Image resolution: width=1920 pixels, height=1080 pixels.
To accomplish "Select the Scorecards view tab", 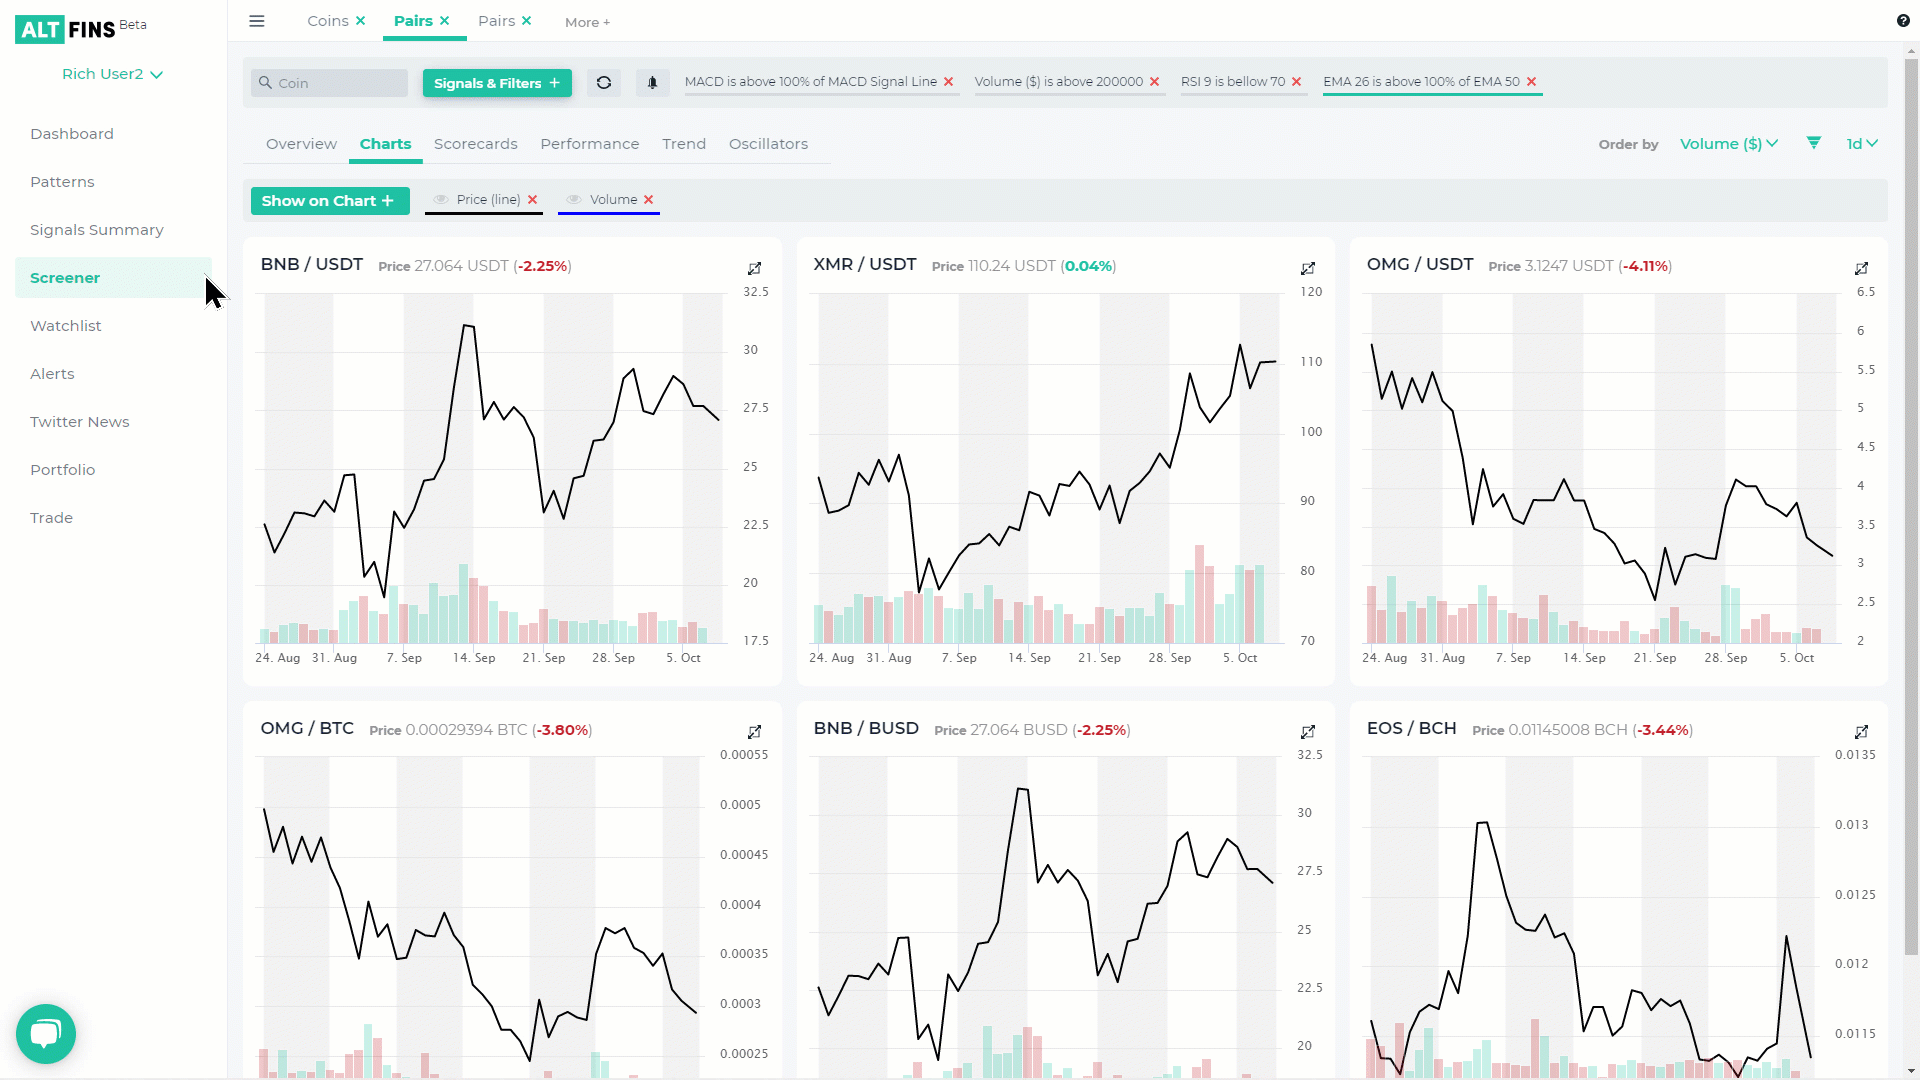I will click(476, 144).
